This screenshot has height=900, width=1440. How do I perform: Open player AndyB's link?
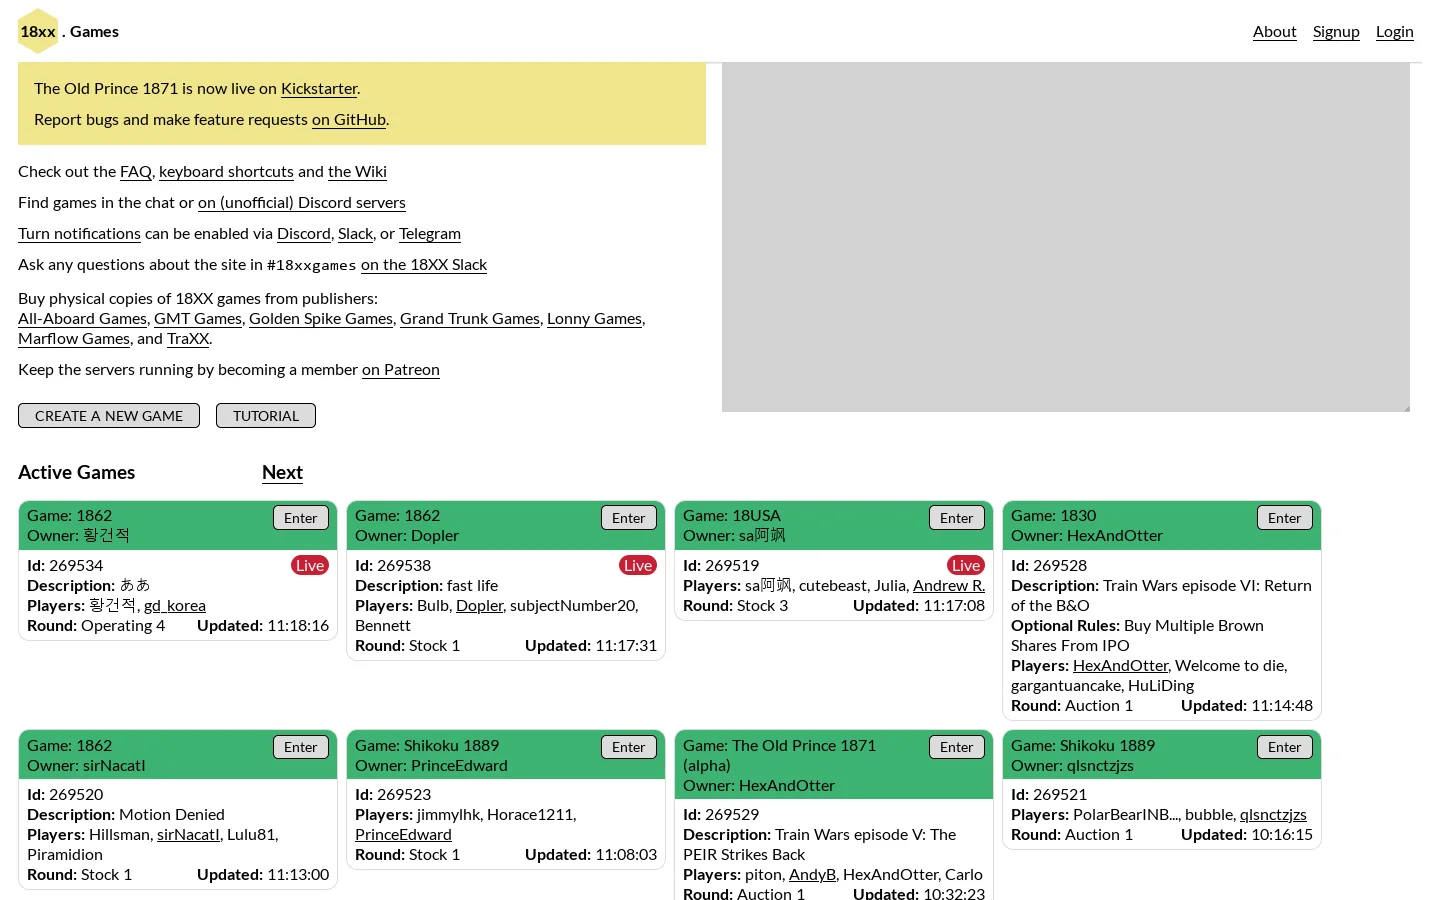(x=812, y=875)
